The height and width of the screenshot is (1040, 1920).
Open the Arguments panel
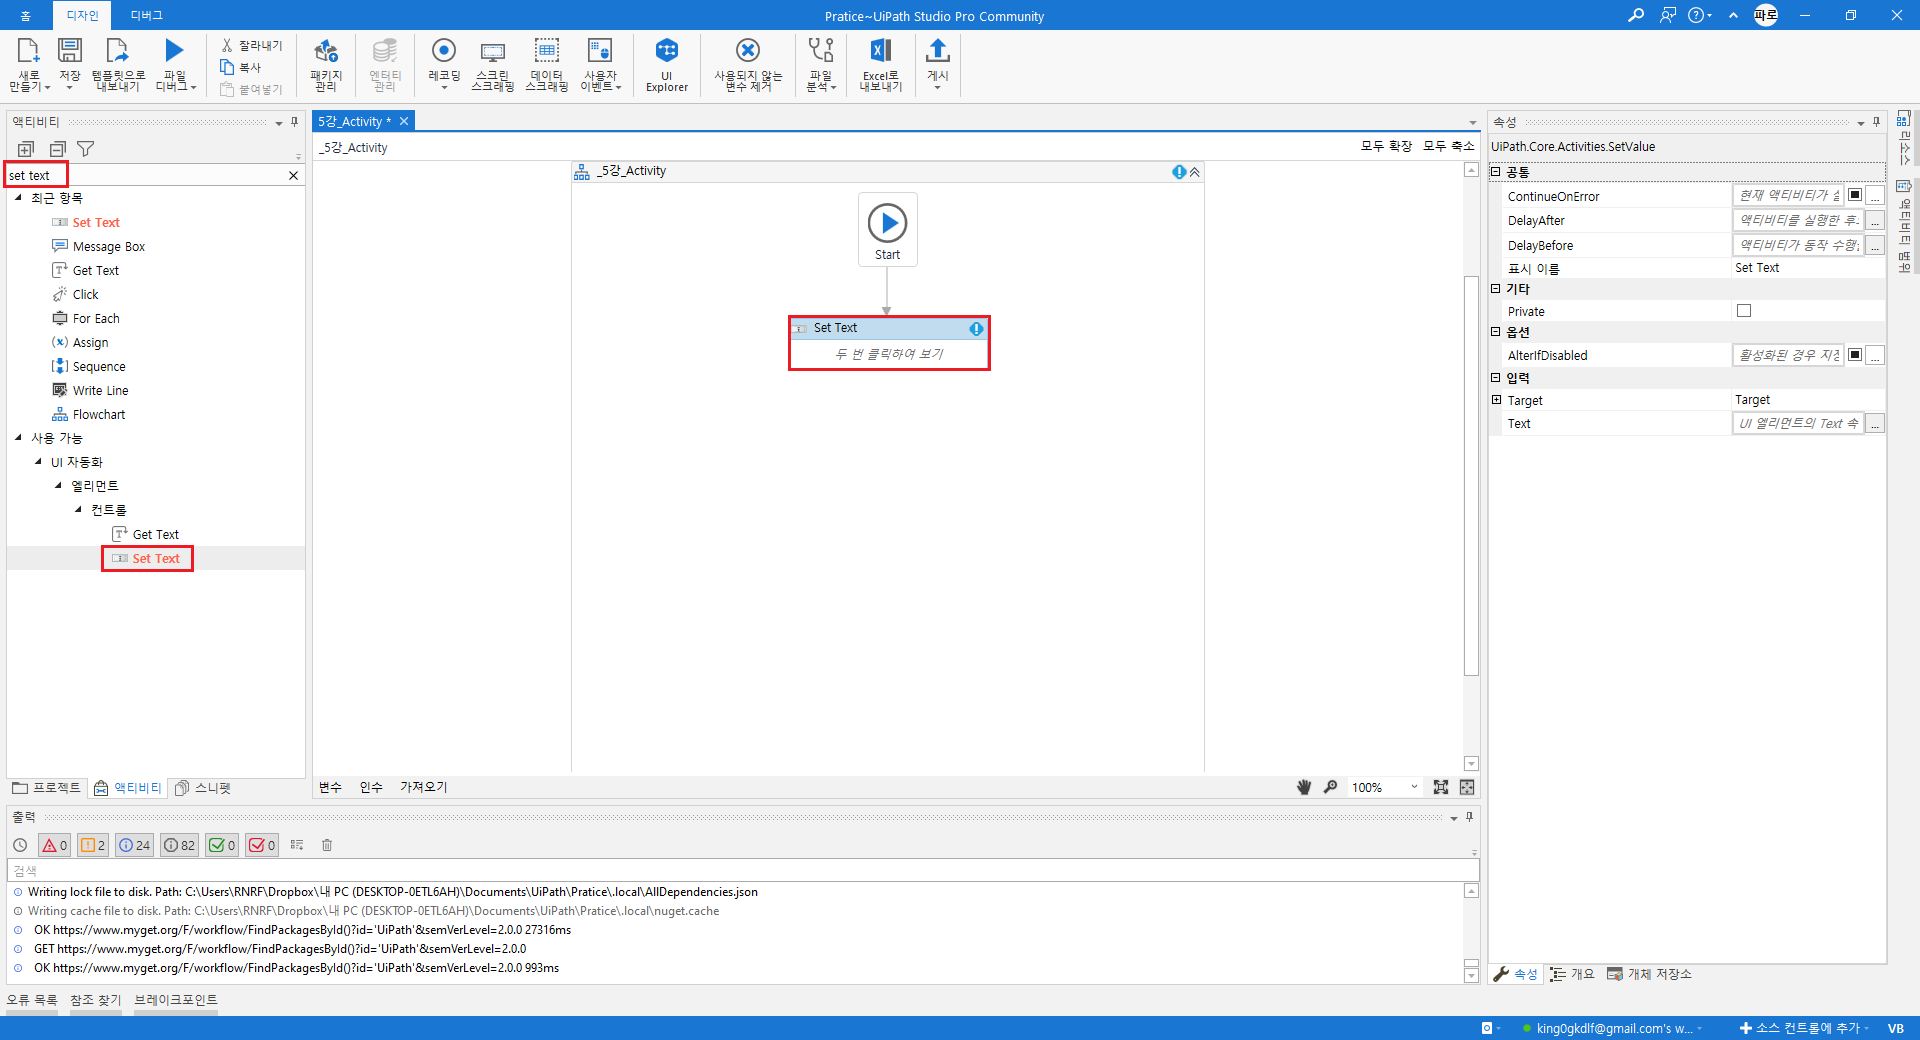[x=371, y=787]
